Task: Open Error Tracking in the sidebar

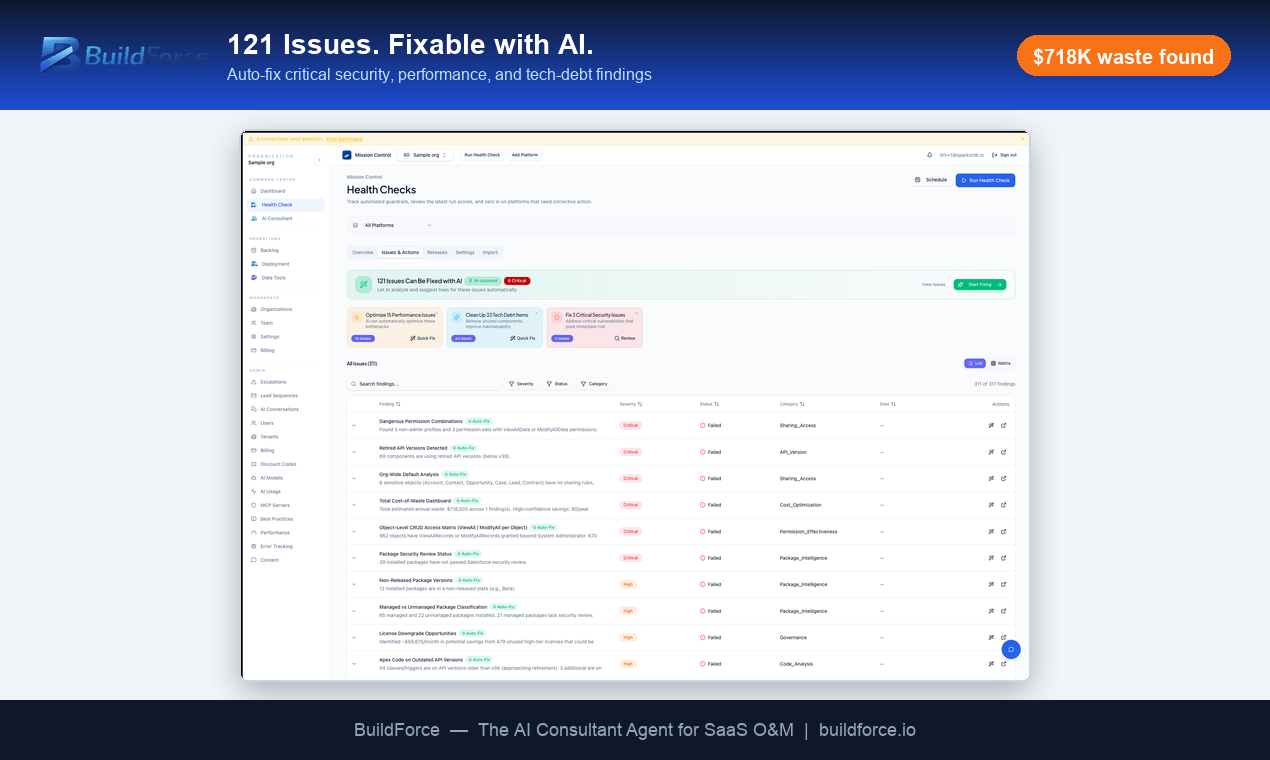Action: (x=276, y=546)
